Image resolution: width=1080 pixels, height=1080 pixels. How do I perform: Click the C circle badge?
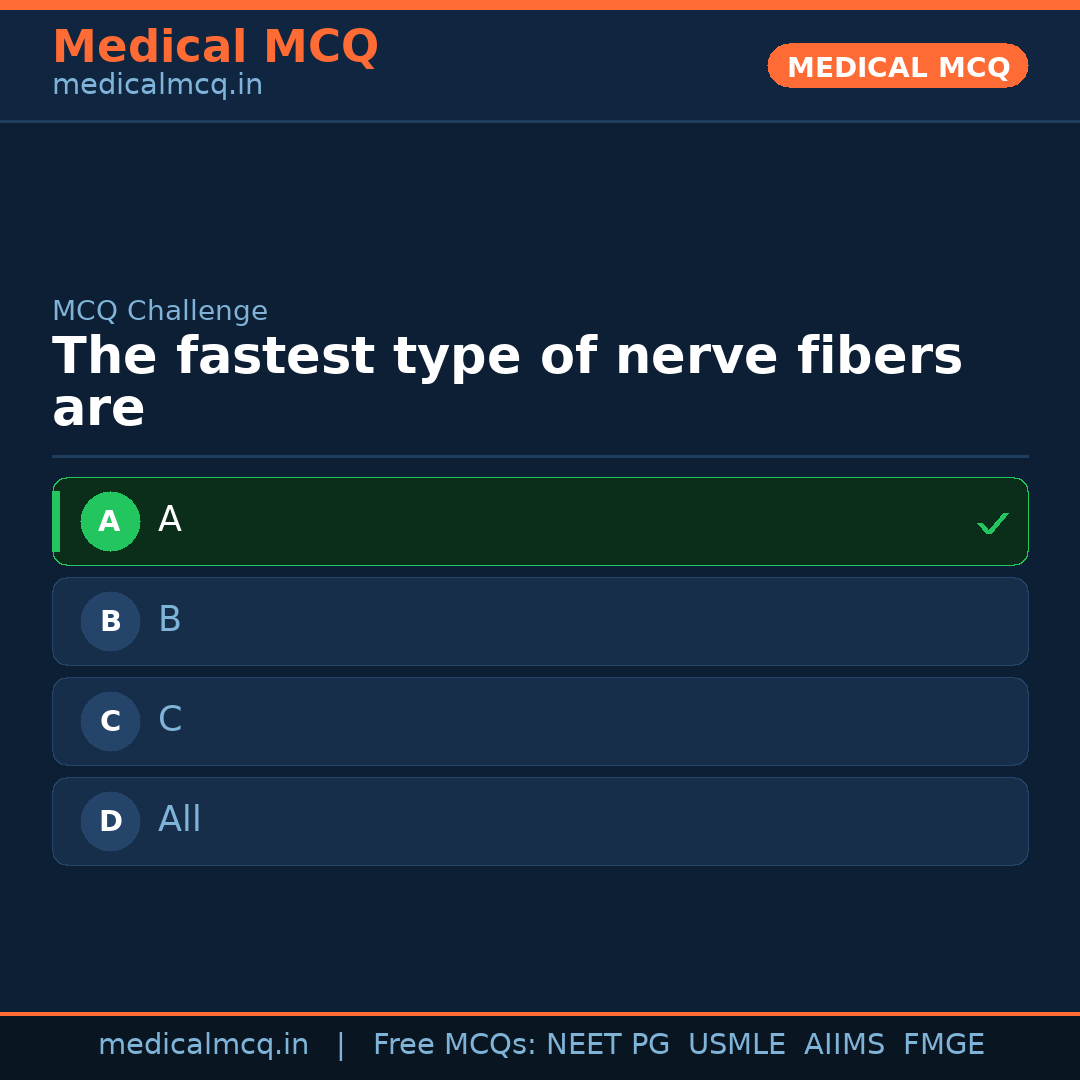point(110,721)
